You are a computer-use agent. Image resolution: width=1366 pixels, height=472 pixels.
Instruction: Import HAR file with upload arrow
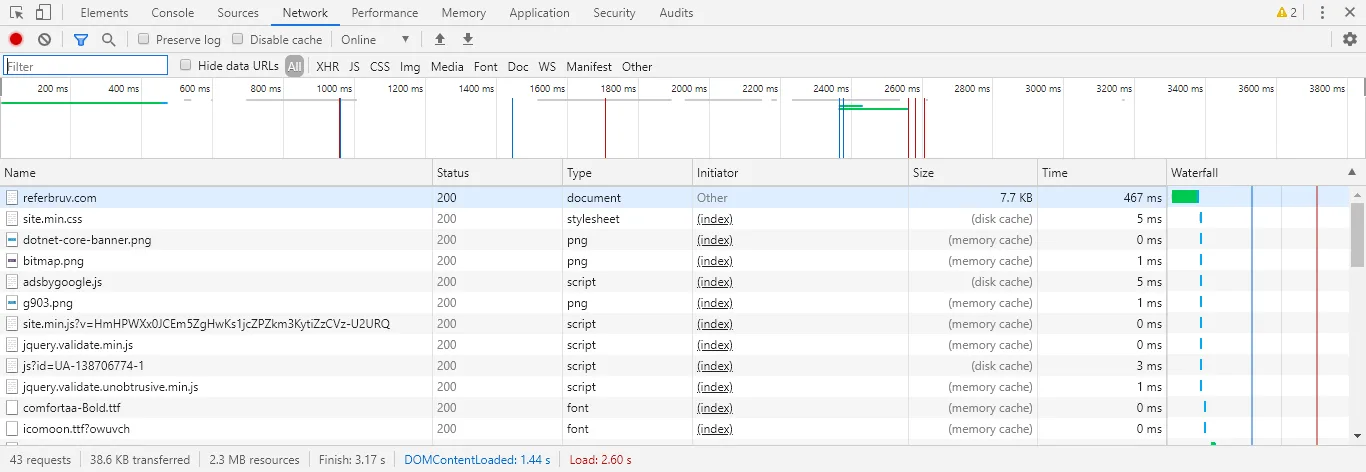(x=440, y=39)
